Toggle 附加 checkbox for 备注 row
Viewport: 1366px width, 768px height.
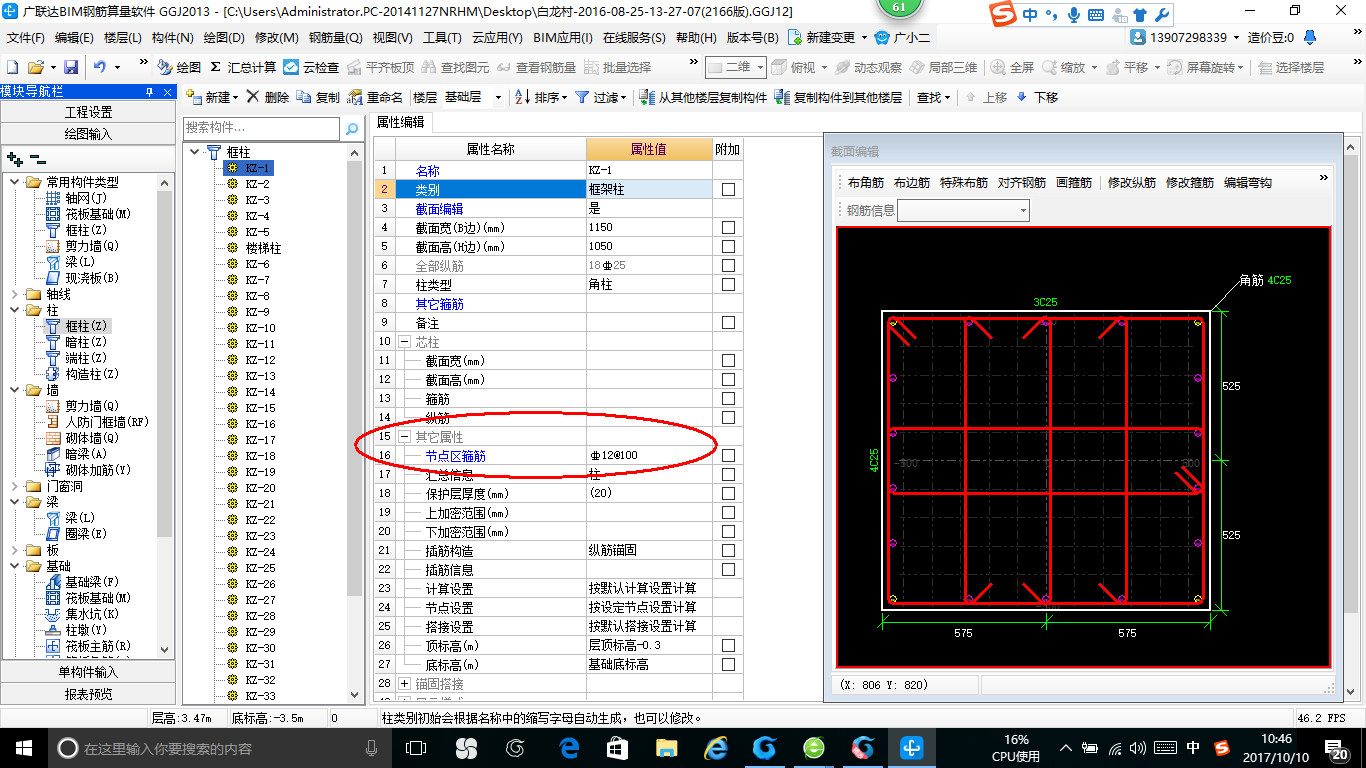[x=728, y=322]
